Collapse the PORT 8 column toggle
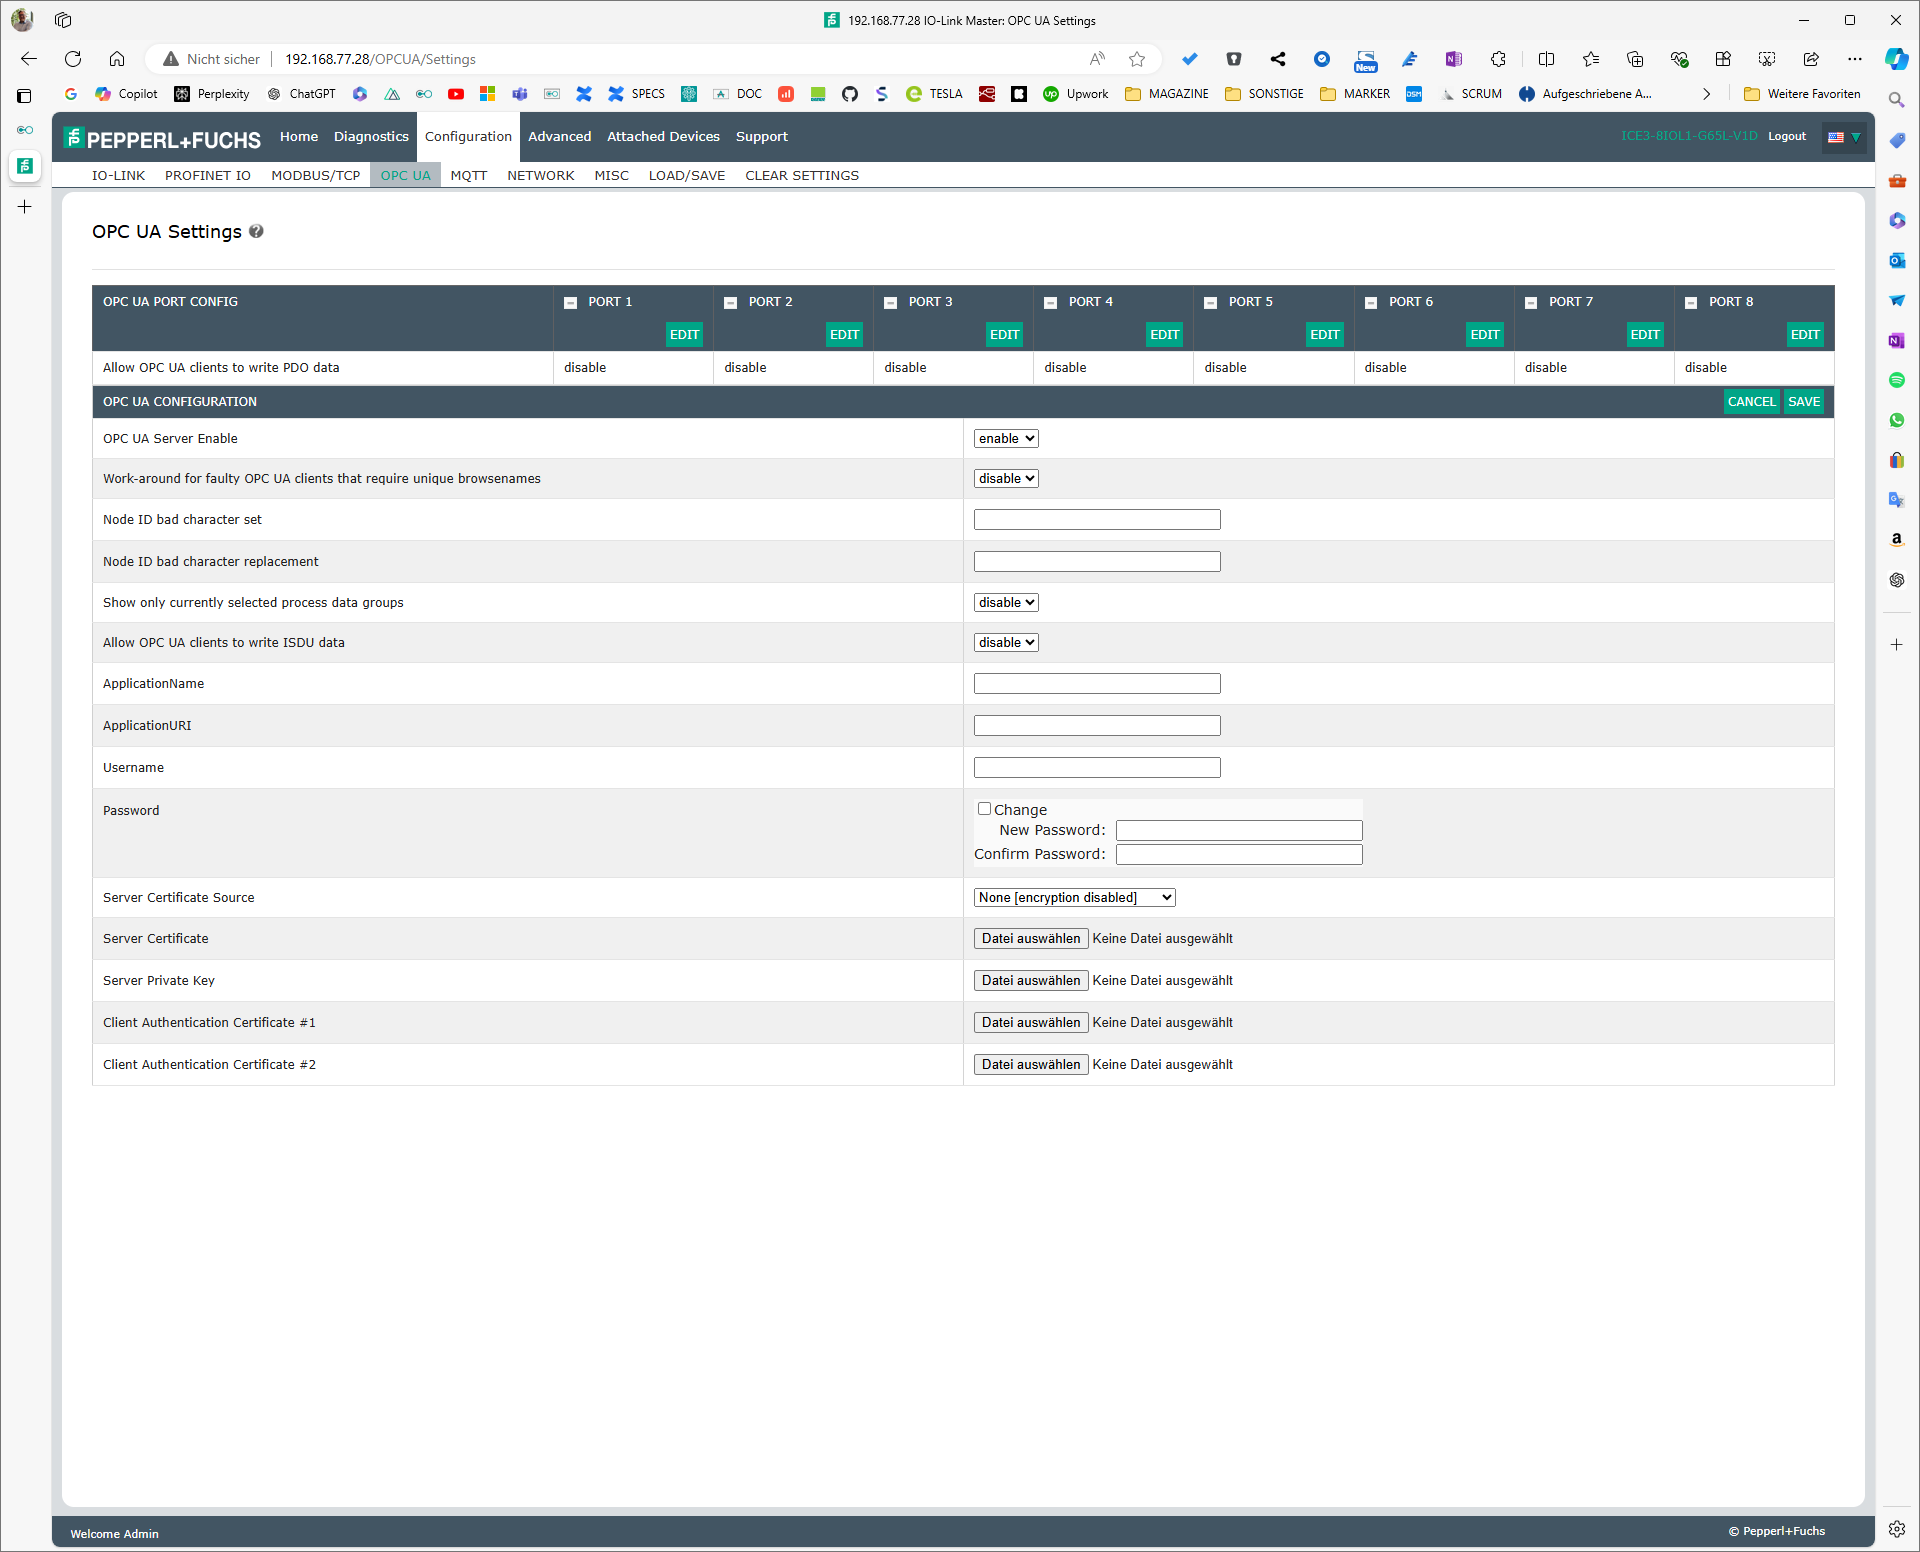 [1691, 303]
